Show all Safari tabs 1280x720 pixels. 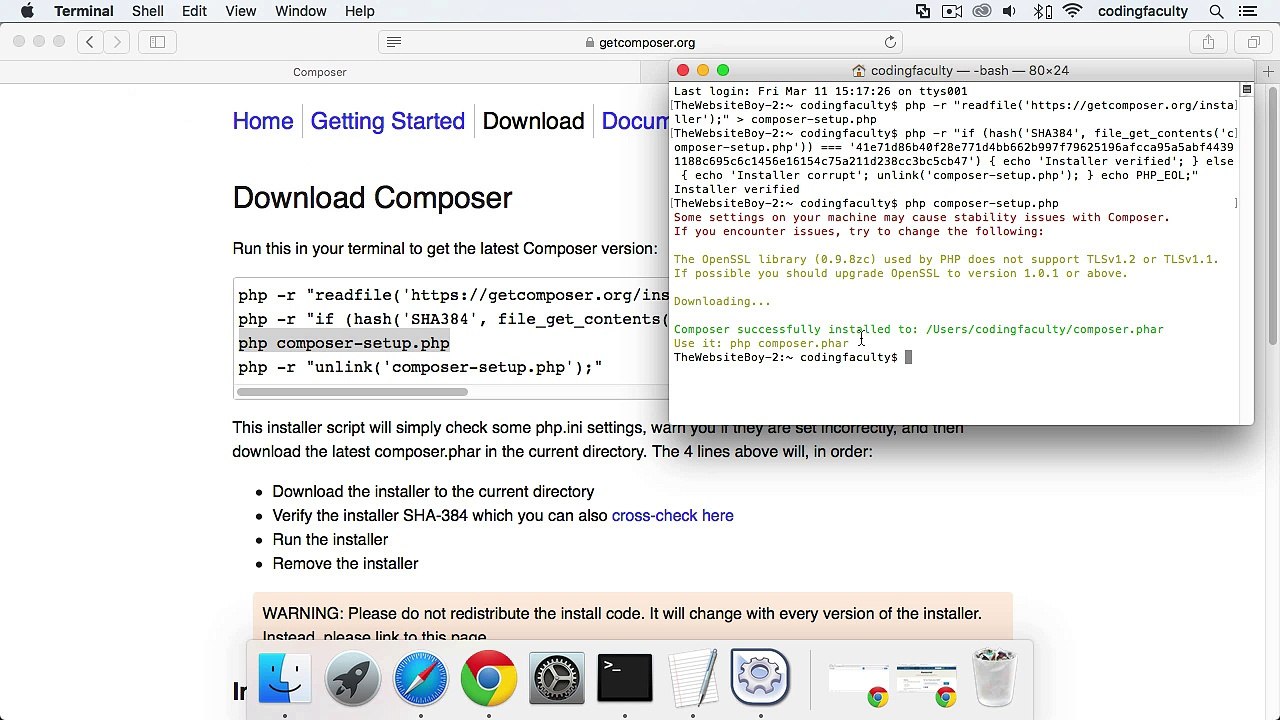tap(1253, 42)
